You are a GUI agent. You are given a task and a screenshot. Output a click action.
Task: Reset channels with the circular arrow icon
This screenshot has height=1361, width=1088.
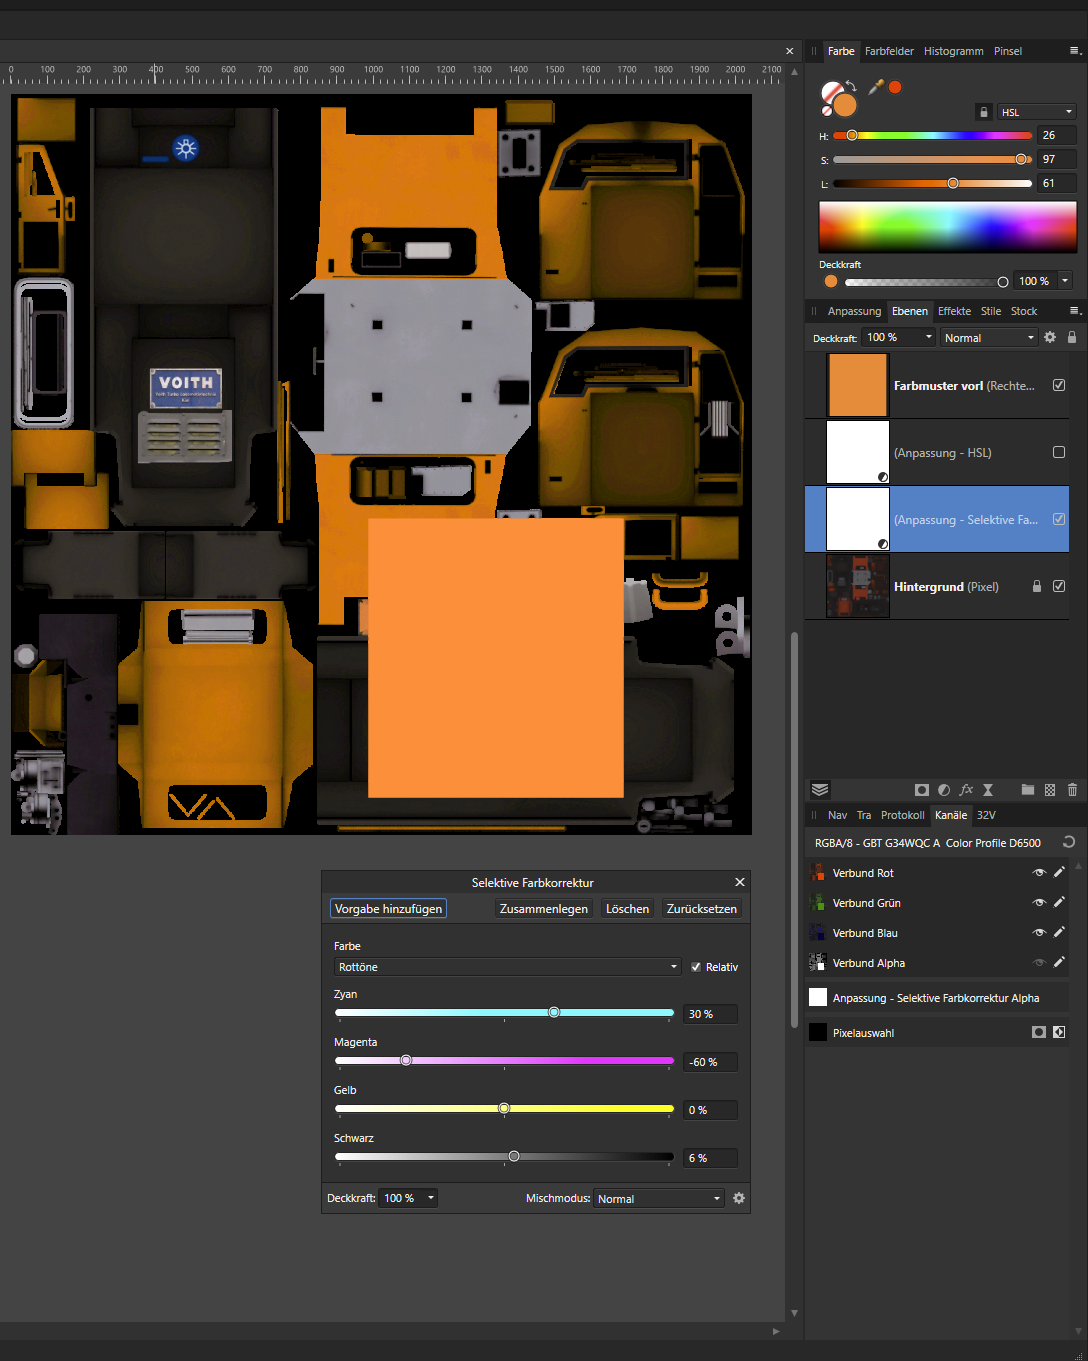pyautogui.click(x=1068, y=842)
